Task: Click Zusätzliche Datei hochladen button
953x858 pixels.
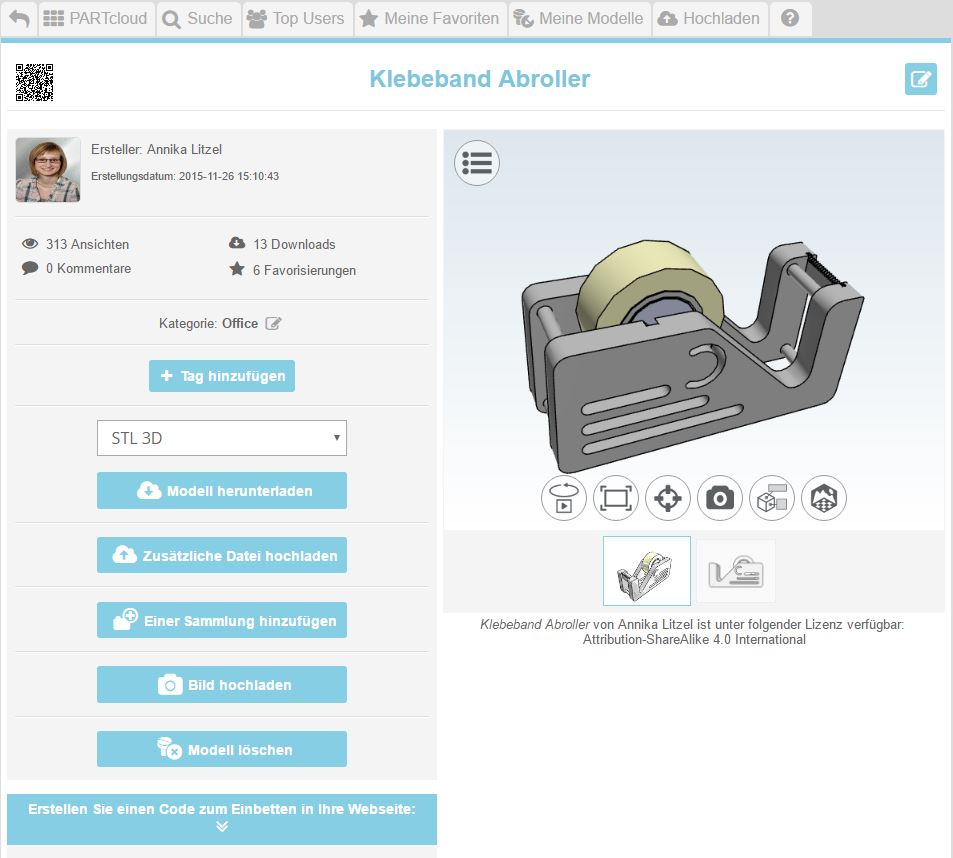Action: (x=222, y=555)
